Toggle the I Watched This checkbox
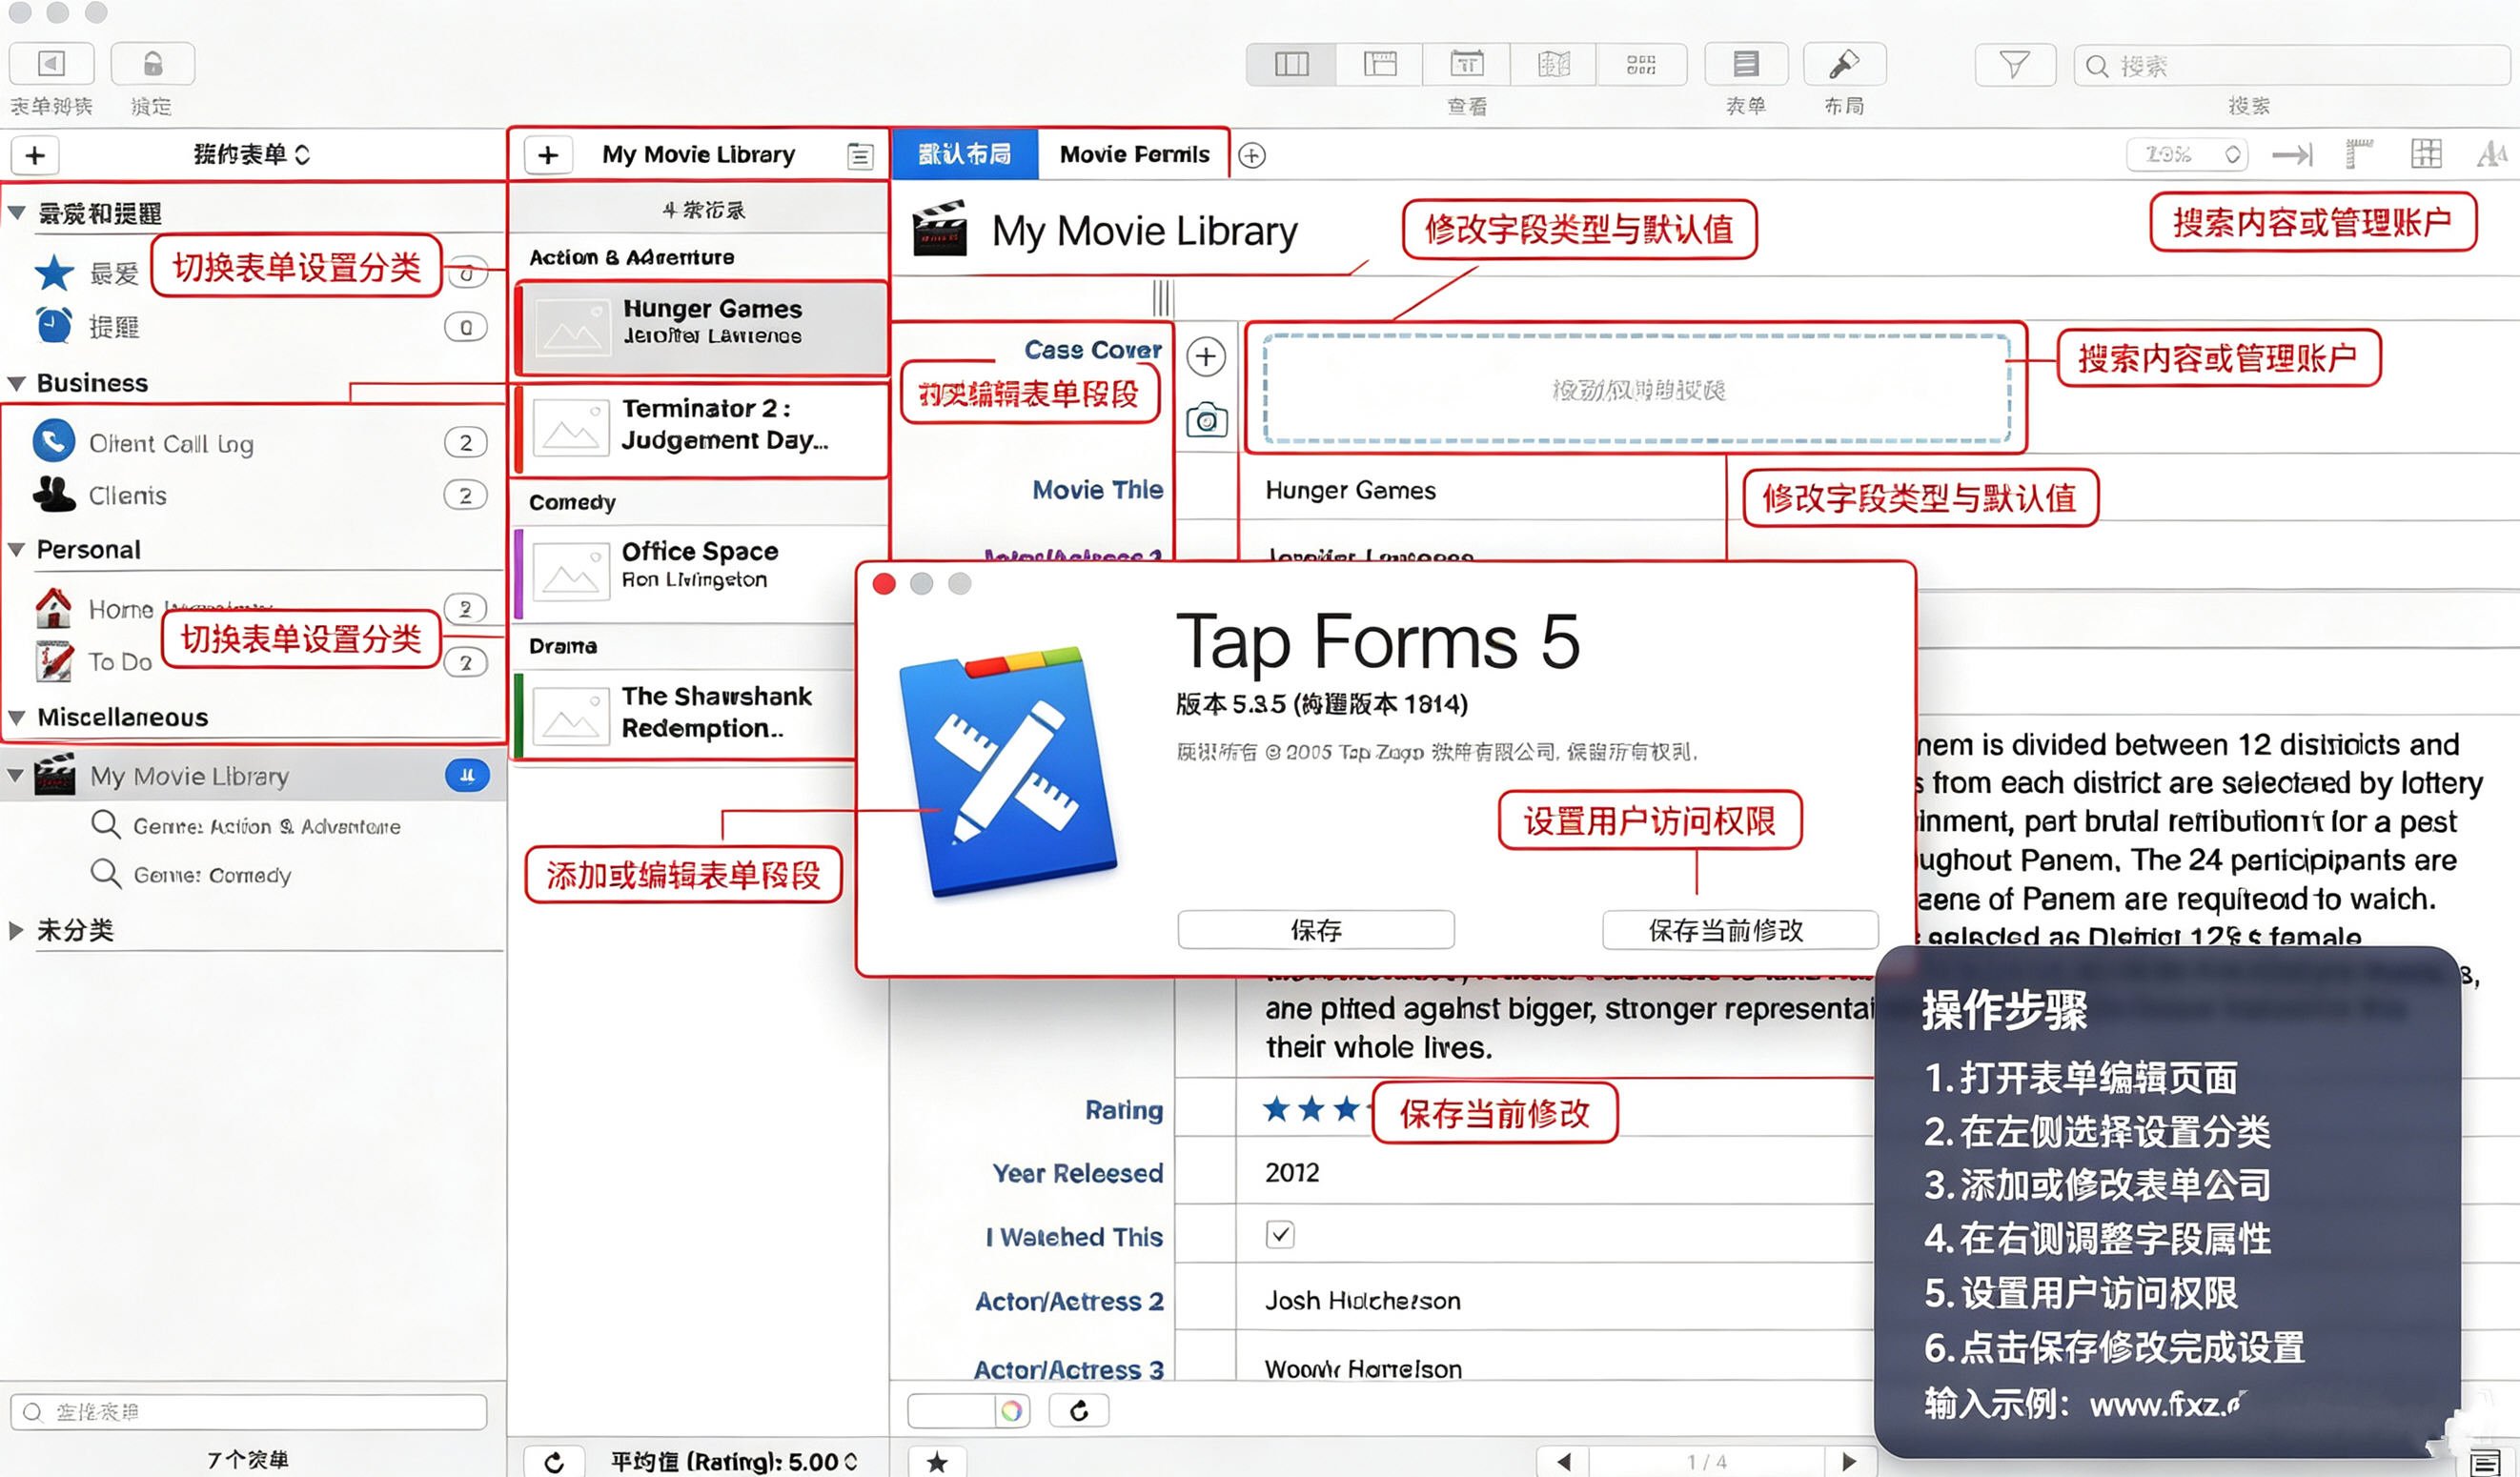 click(x=1280, y=1234)
